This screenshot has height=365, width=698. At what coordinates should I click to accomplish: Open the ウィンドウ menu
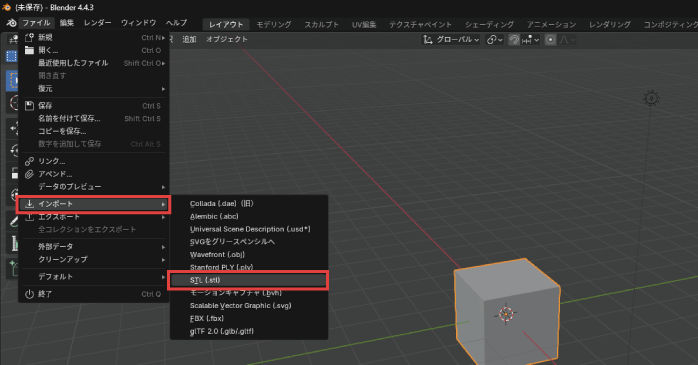[138, 23]
